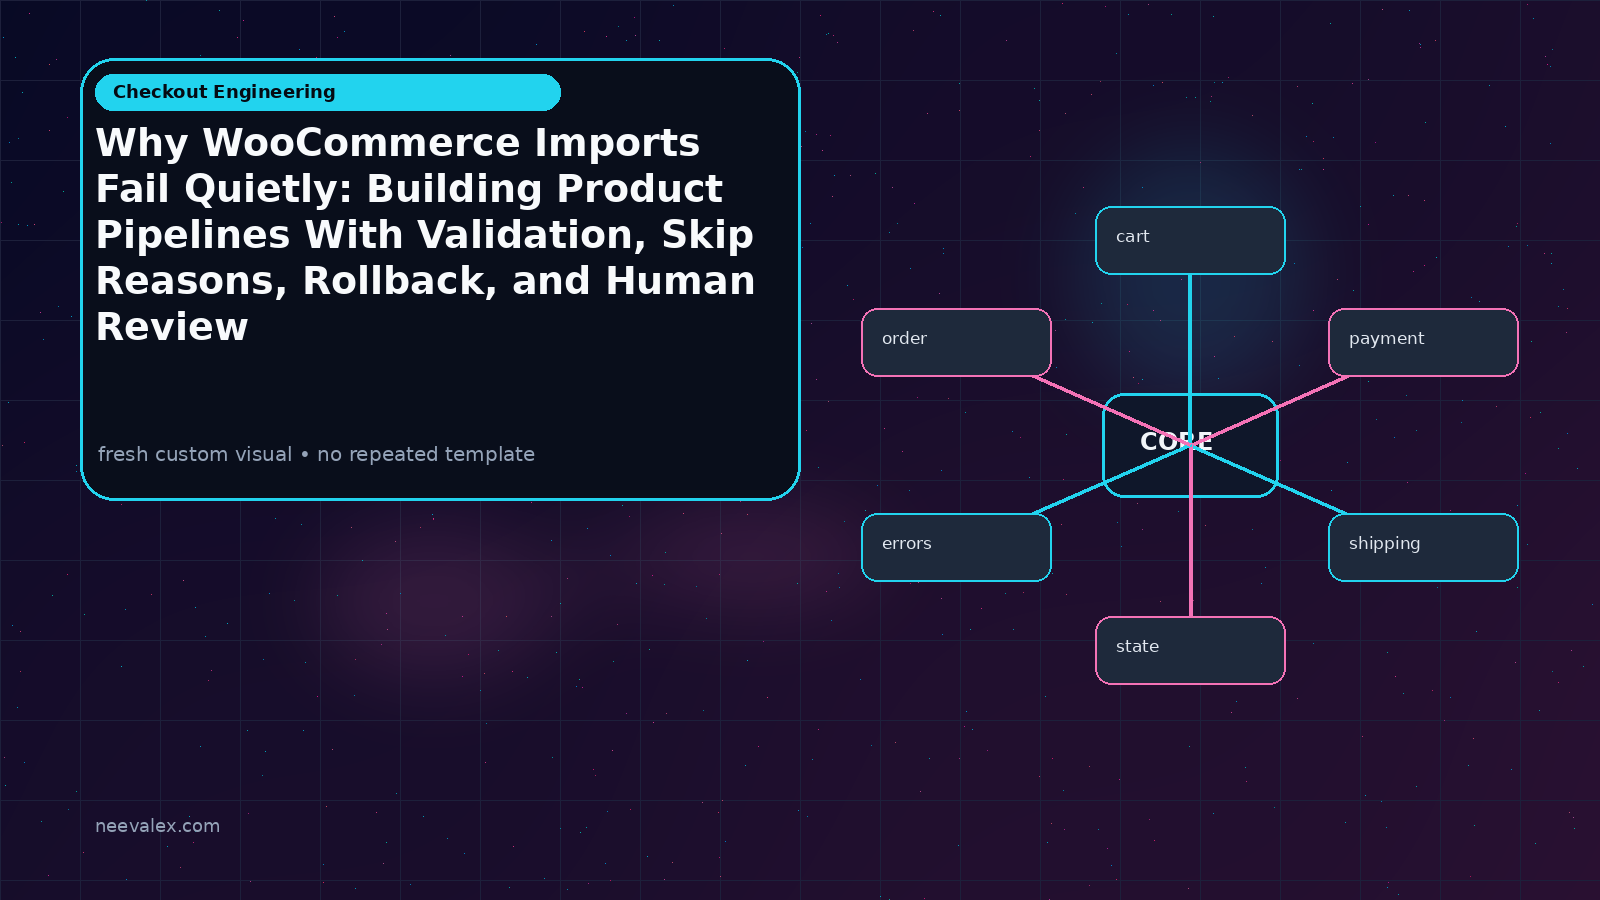Select the payment node box
The image size is (1600, 900).
pyautogui.click(x=1423, y=342)
